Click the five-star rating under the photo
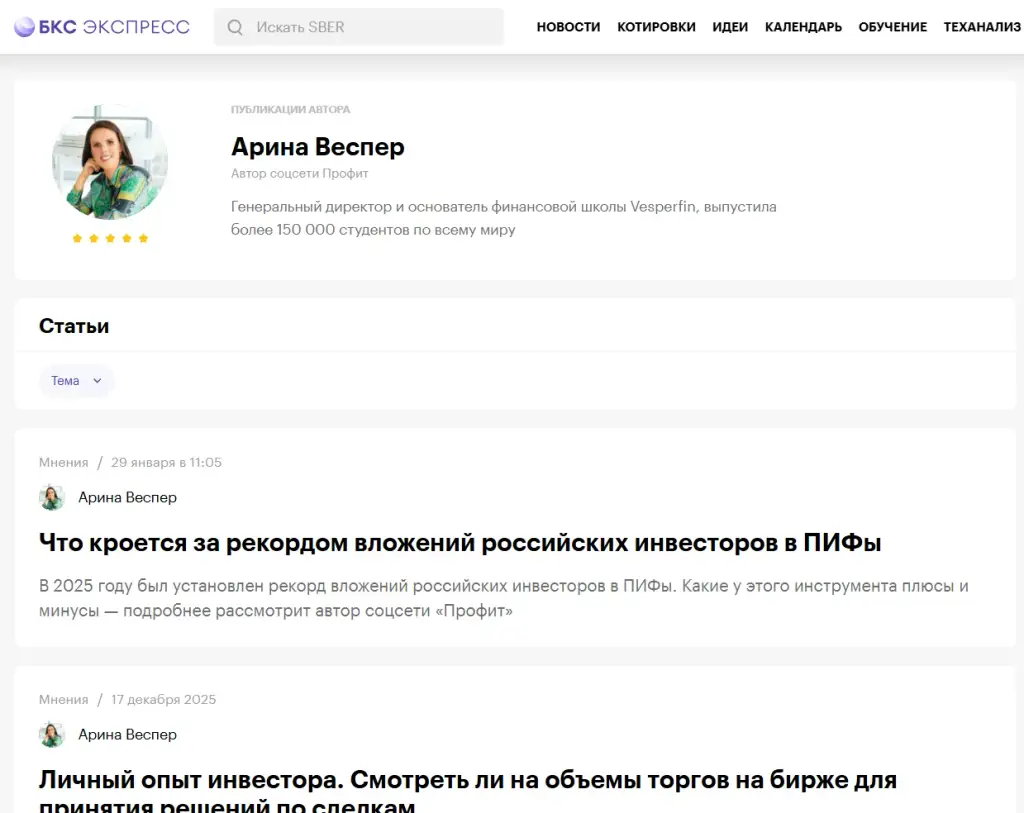1024x813 pixels. point(110,238)
